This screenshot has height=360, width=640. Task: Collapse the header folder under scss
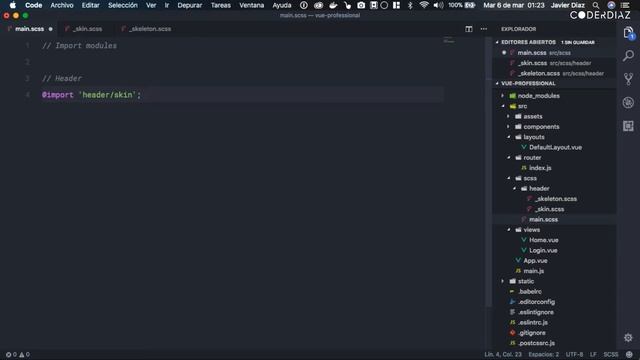point(539,189)
